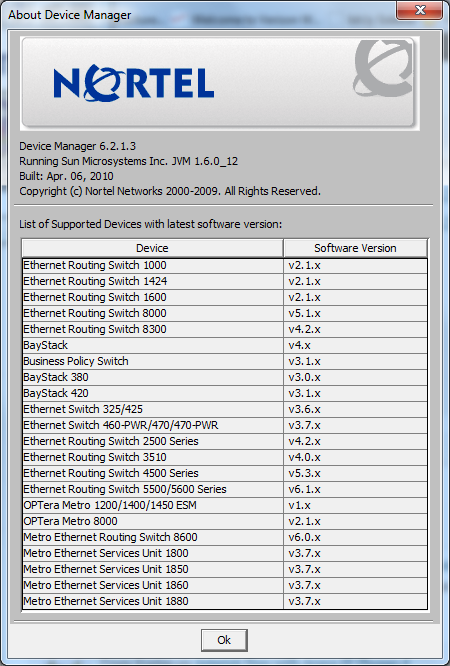This screenshot has height=666, width=450.
Task: Click the Nortel logo banner
Action: tap(219, 83)
